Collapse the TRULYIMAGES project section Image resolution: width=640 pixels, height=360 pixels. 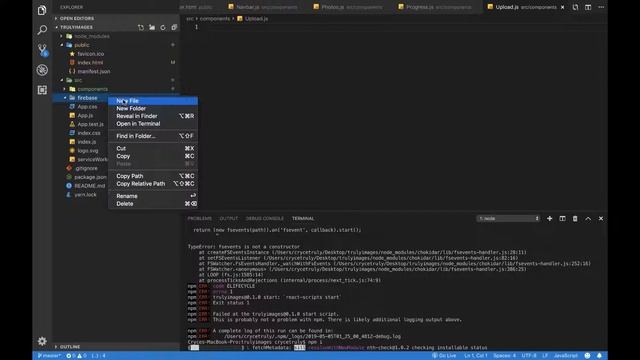point(76,27)
